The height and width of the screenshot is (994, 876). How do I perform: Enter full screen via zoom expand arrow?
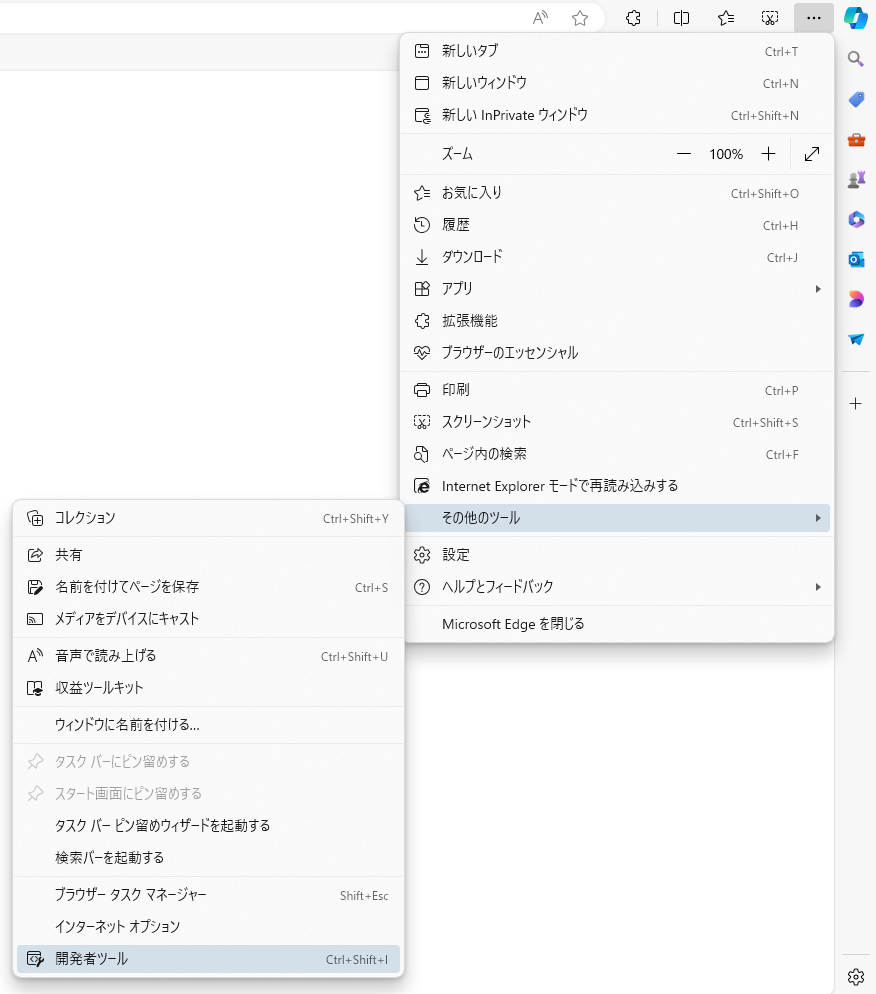tap(812, 154)
